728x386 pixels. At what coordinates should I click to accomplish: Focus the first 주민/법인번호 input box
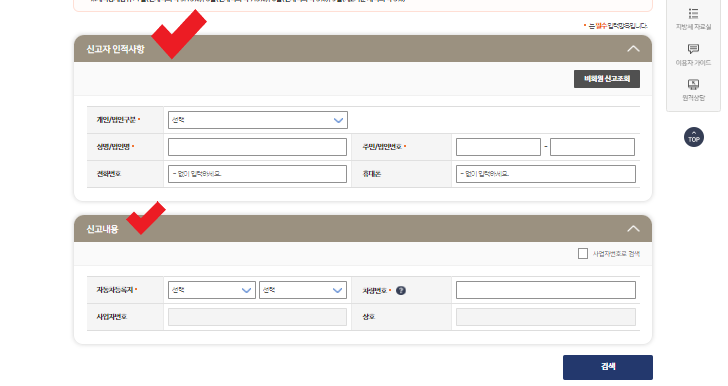(x=498, y=147)
